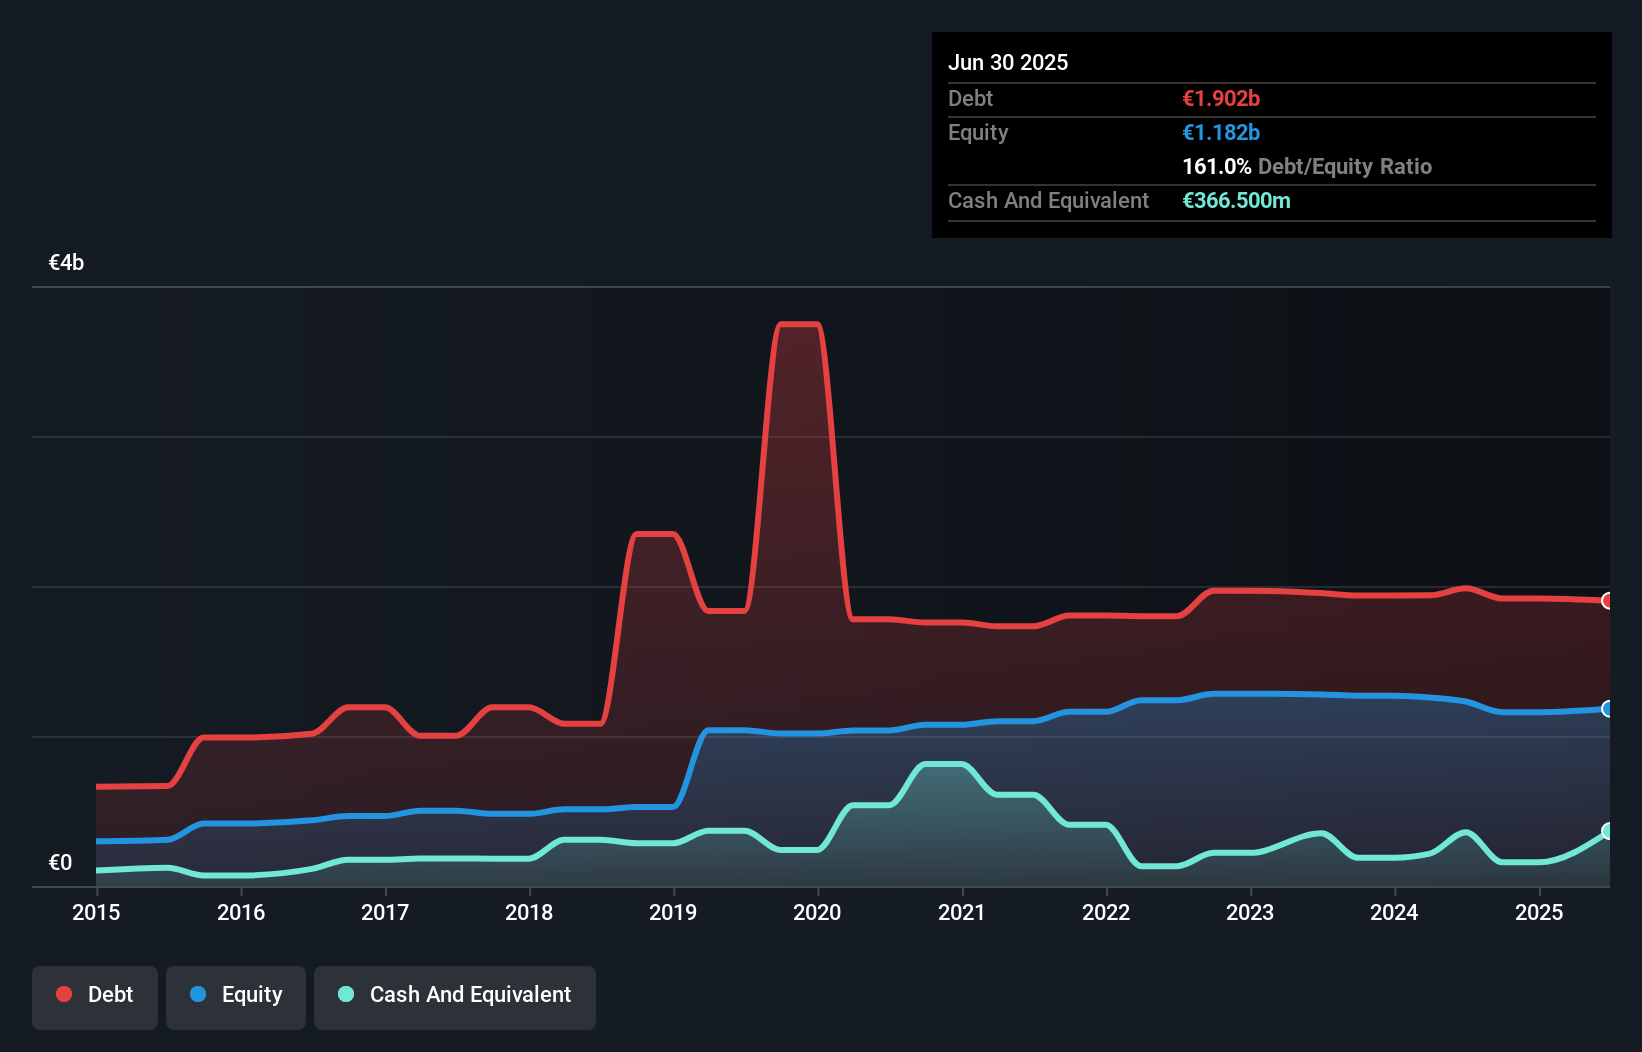Click the 2018 x-axis label

tap(529, 912)
